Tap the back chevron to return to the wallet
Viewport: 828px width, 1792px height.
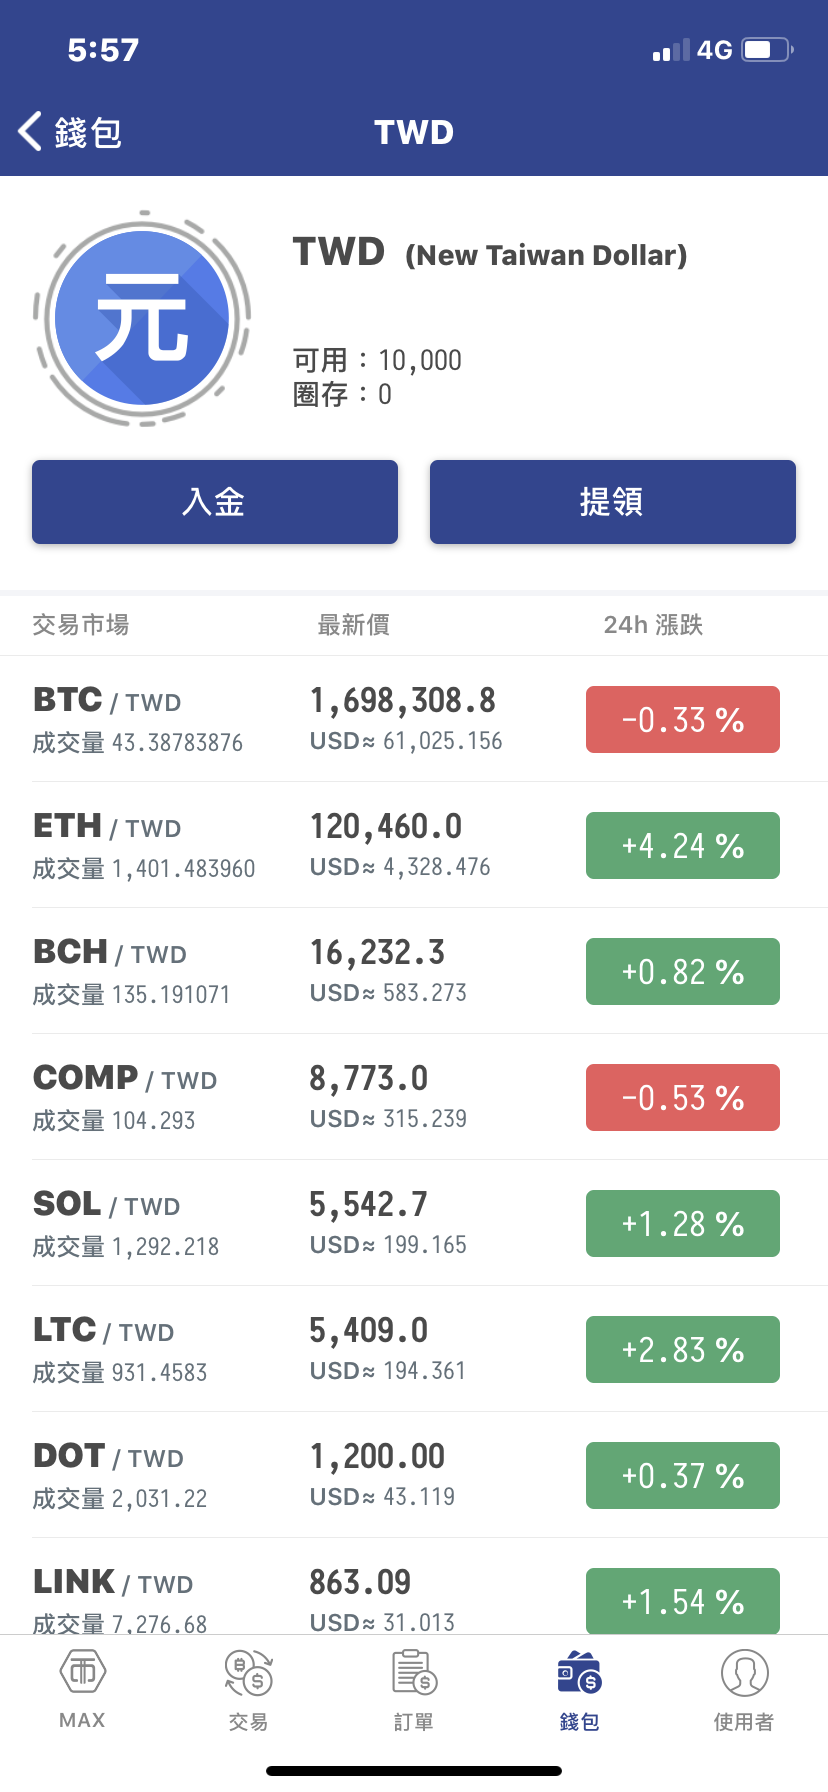click(31, 131)
